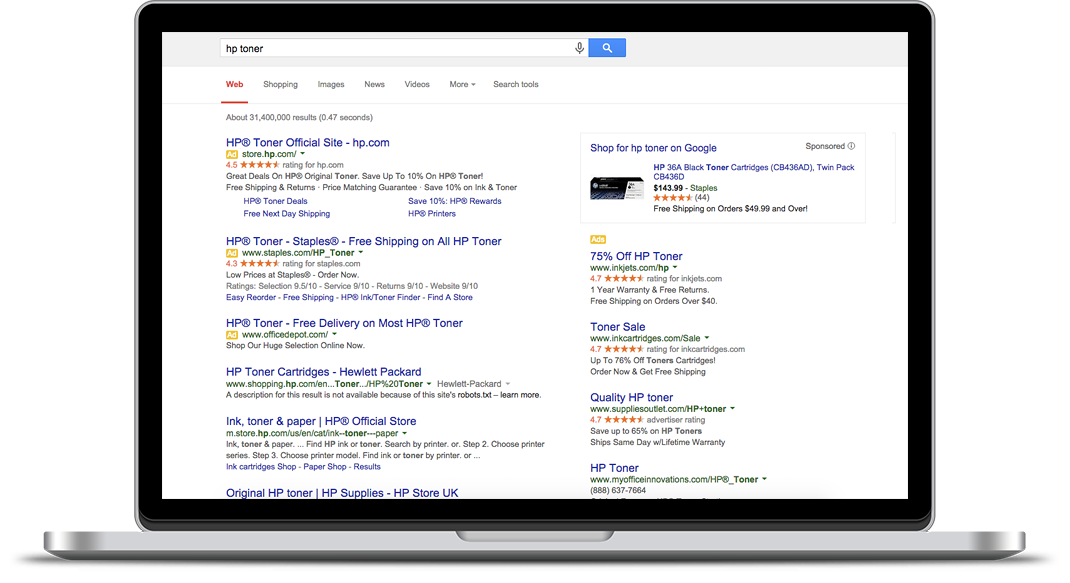Click the microphone voice search icon

pyautogui.click(x=579, y=48)
